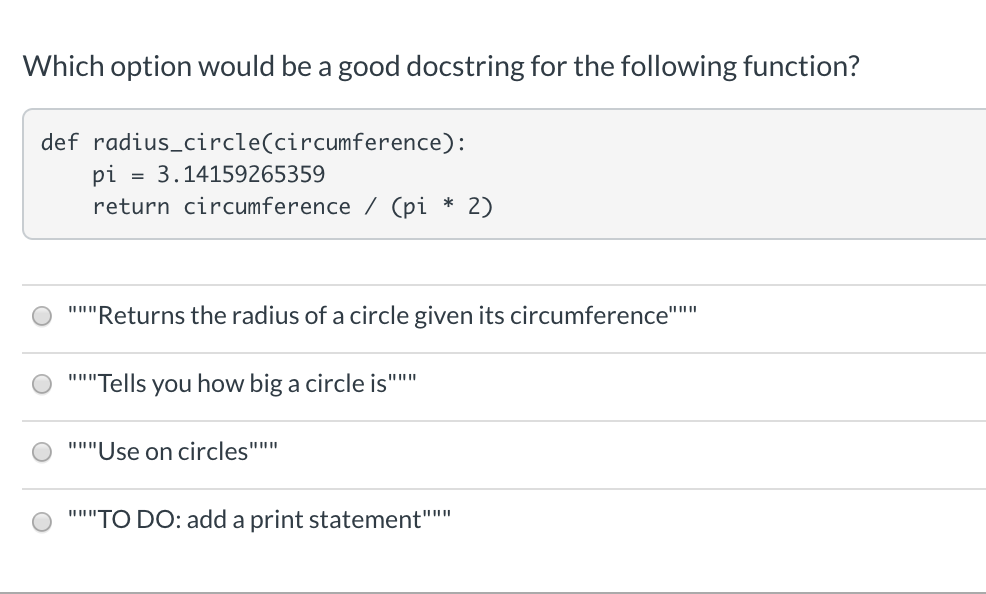Viewport: 986px width, 594px height.
Task: Select the radio button for the first answer
Action: [x=42, y=315]
